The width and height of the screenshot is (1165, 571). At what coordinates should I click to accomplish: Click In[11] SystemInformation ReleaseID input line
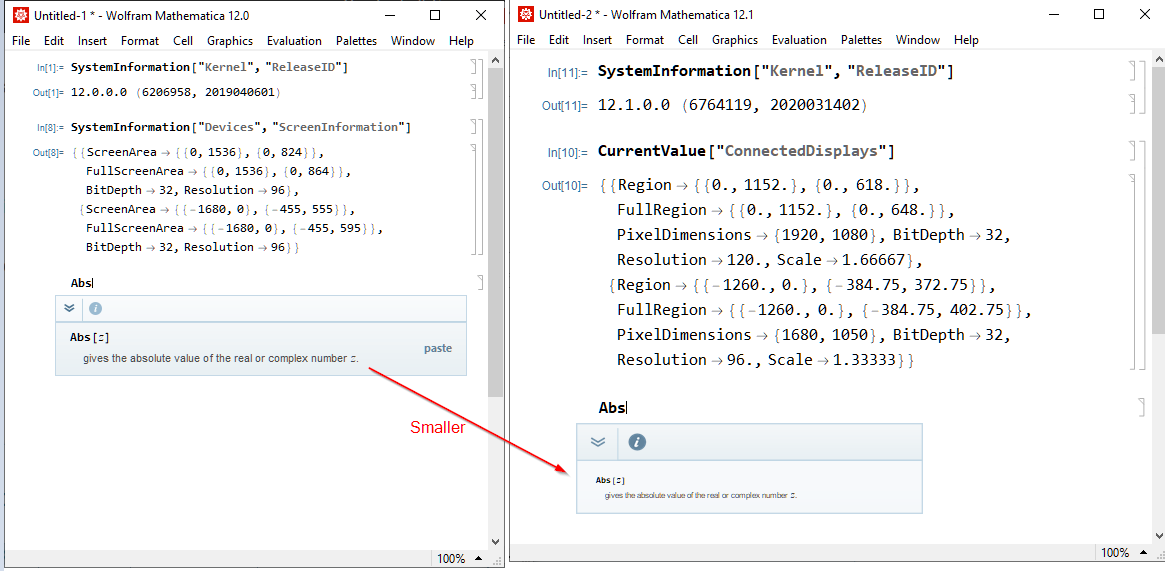click(x=776, y=71)
